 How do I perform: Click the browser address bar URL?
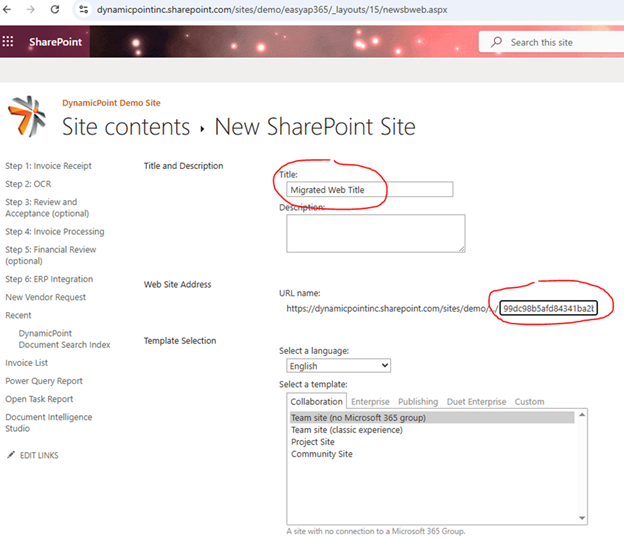[x=272, y=10]
